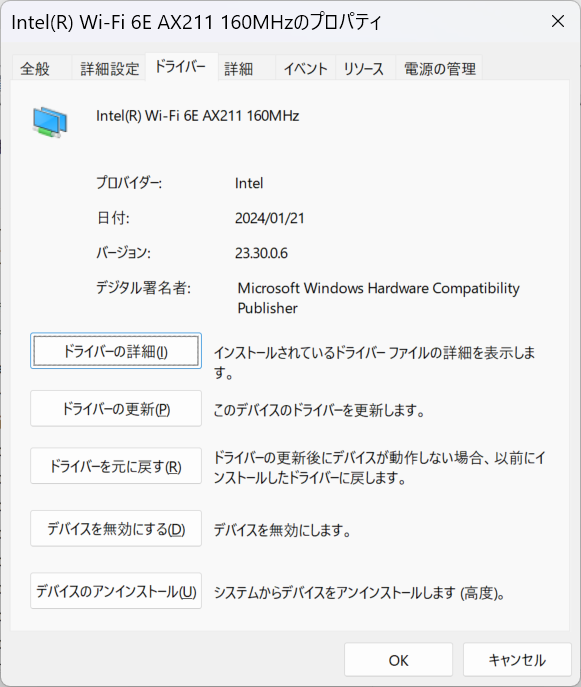This screenshot has height=687, width=581.
Task: Click the Microsoft Windows Hardware Compatibility Publisher text
Action: pyautogui.click(x=378, y=298)
